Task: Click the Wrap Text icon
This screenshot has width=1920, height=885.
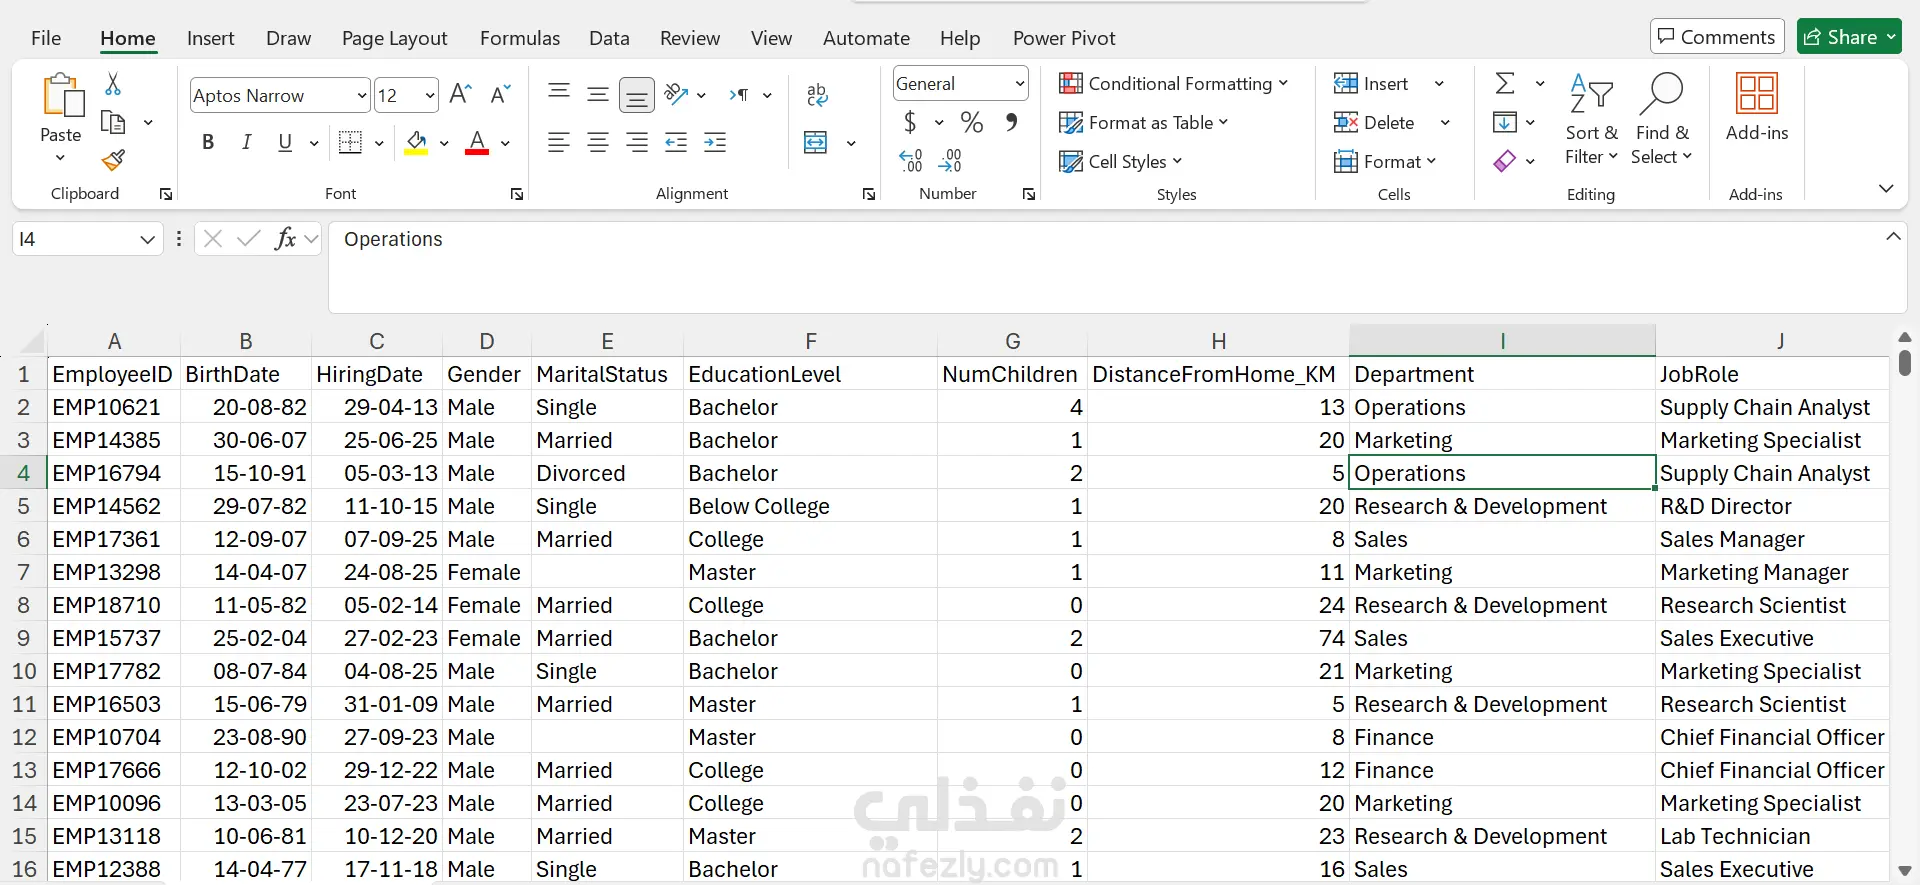Action: pyautogui.click(x=817, y=95)
